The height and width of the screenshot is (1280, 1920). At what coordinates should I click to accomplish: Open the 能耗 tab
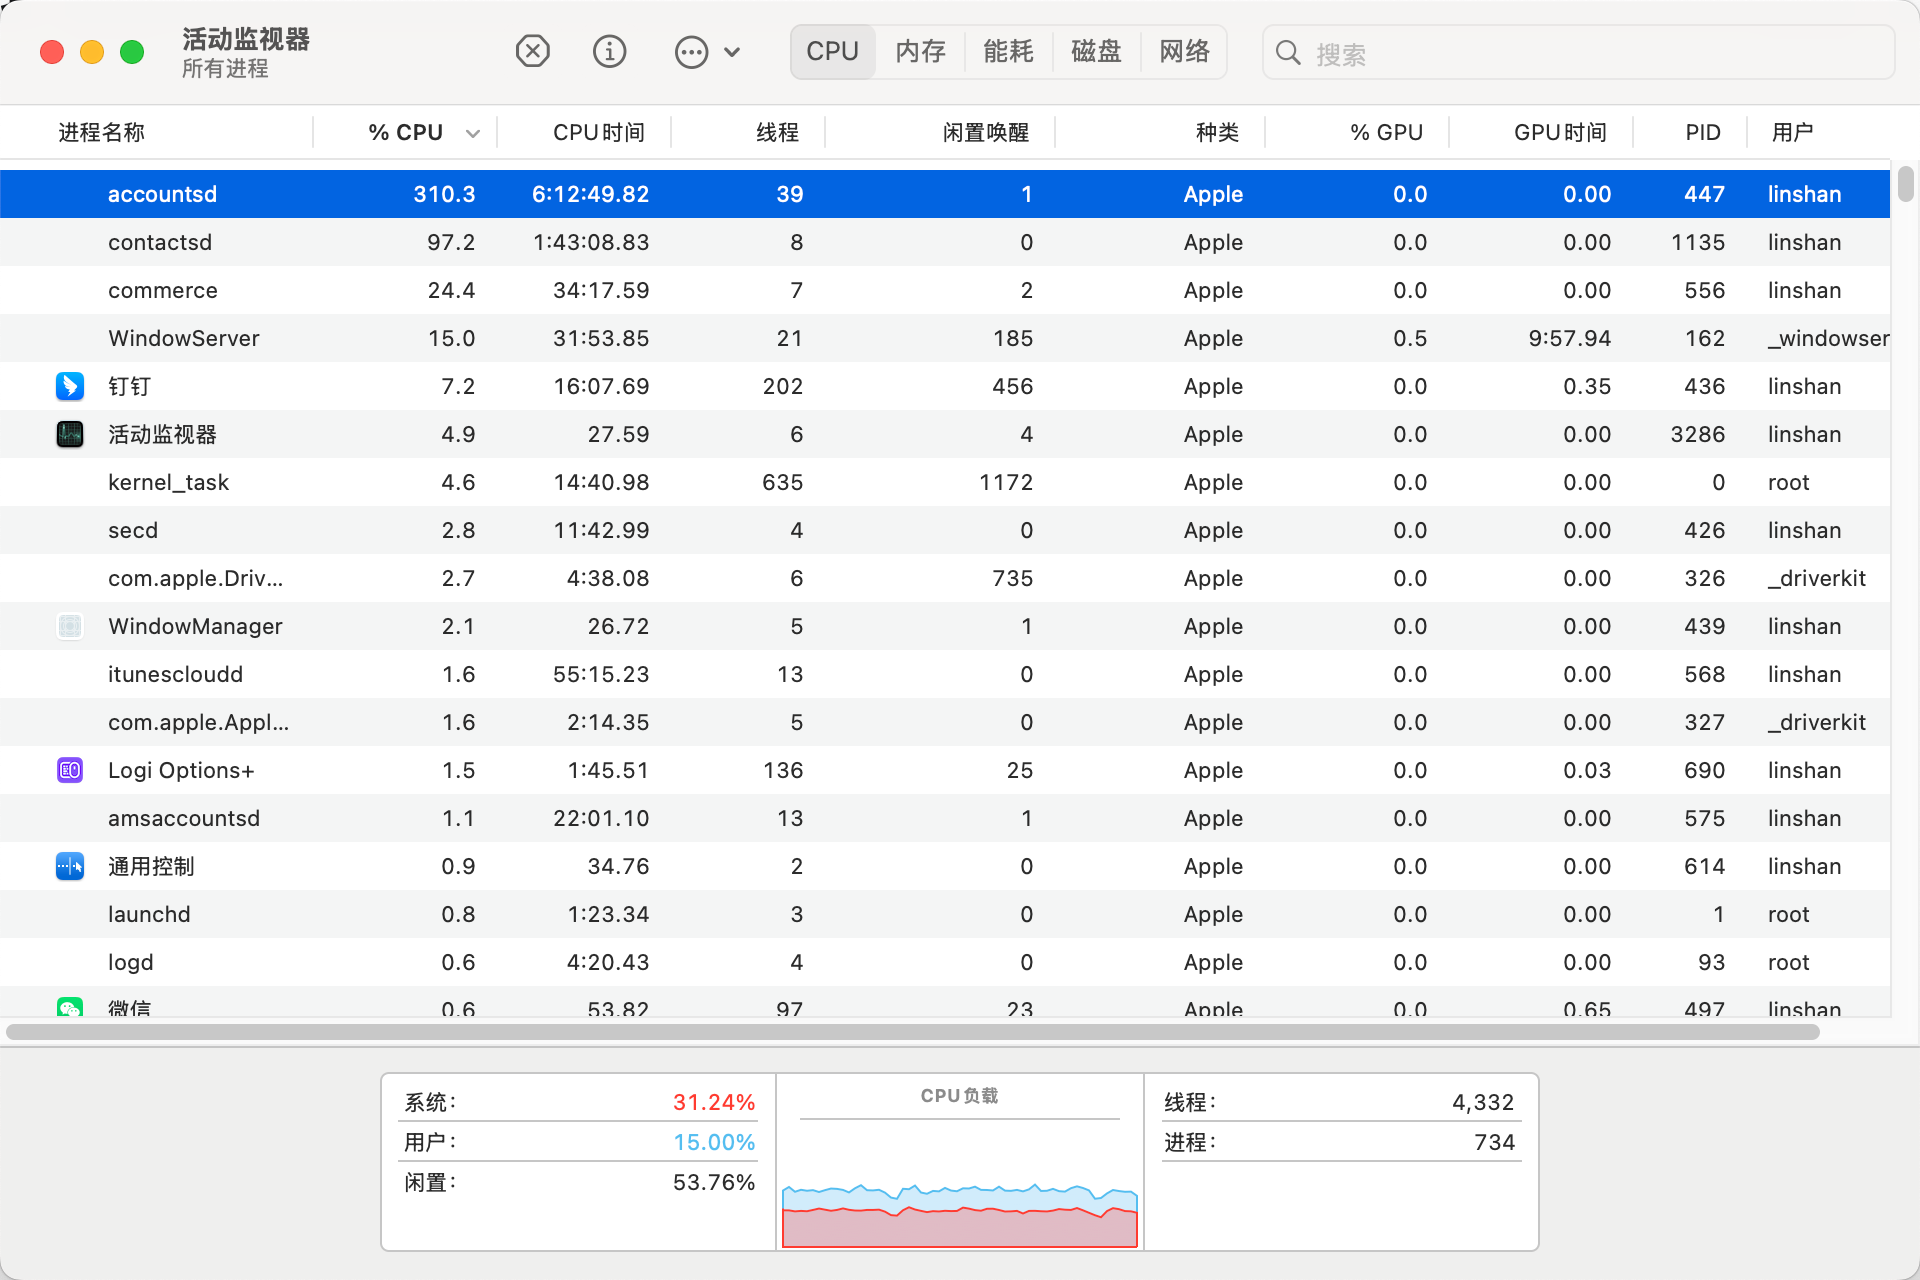[1008, 52]
